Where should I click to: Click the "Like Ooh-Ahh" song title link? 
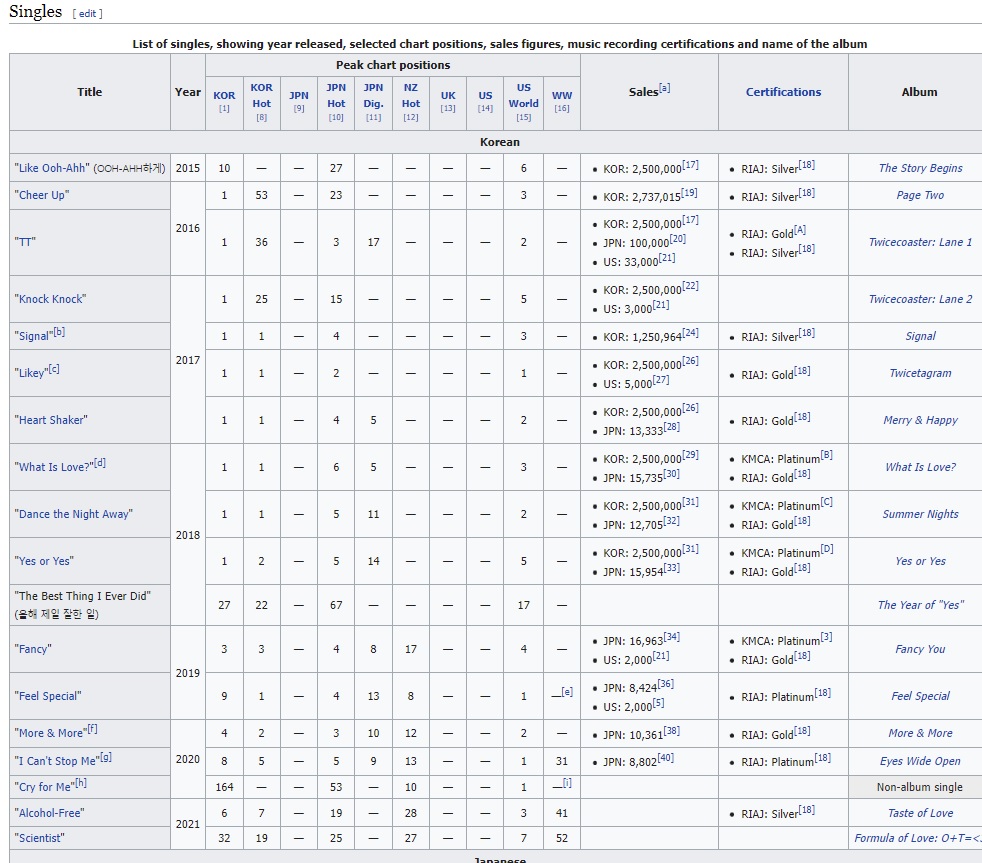coord(52,168)
